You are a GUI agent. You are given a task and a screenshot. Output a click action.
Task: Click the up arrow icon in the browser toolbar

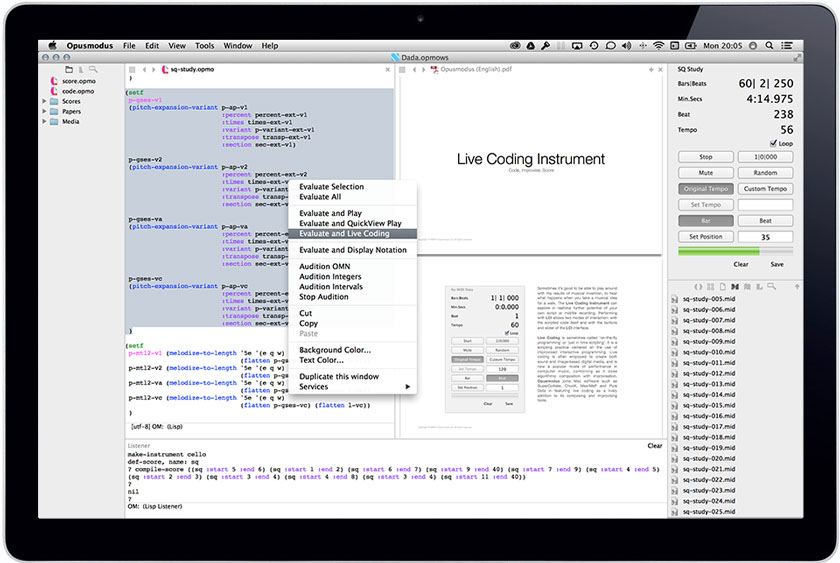(797, 287)
